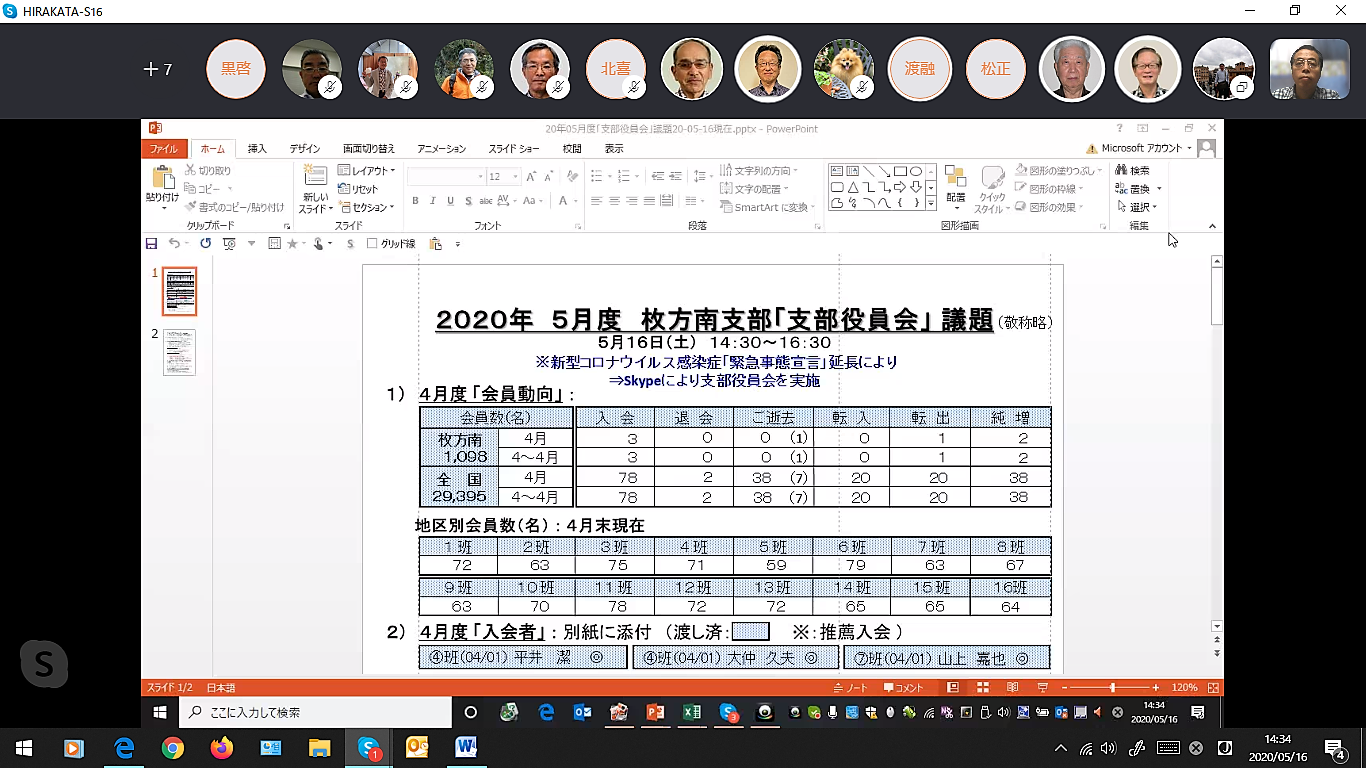Open the shared Excel icon in inner taskbar
The image size is (1366, 768).
(x=691, y=712)
